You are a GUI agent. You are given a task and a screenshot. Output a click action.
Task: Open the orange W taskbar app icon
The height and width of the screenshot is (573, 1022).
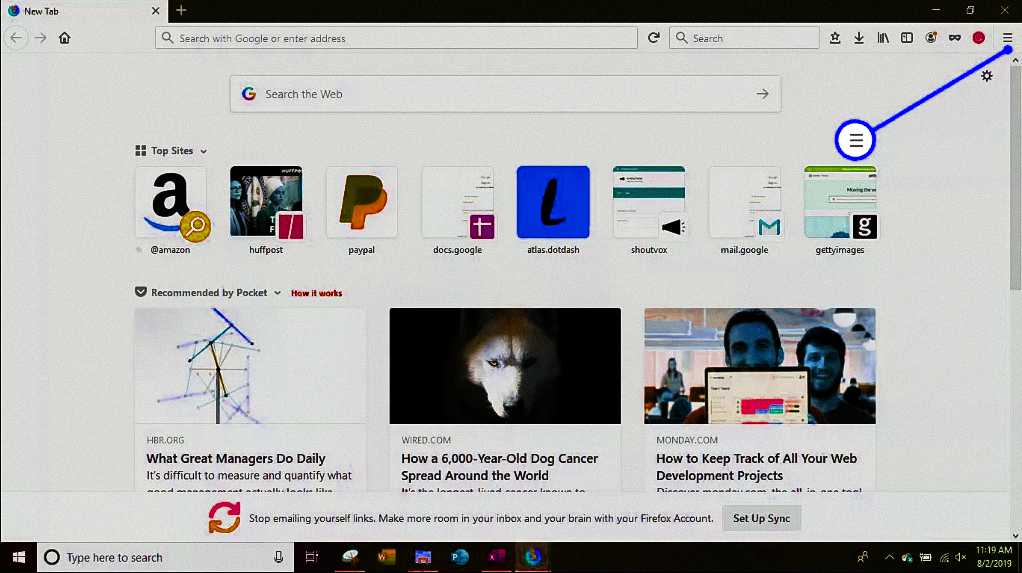click(x=387, y=557)
